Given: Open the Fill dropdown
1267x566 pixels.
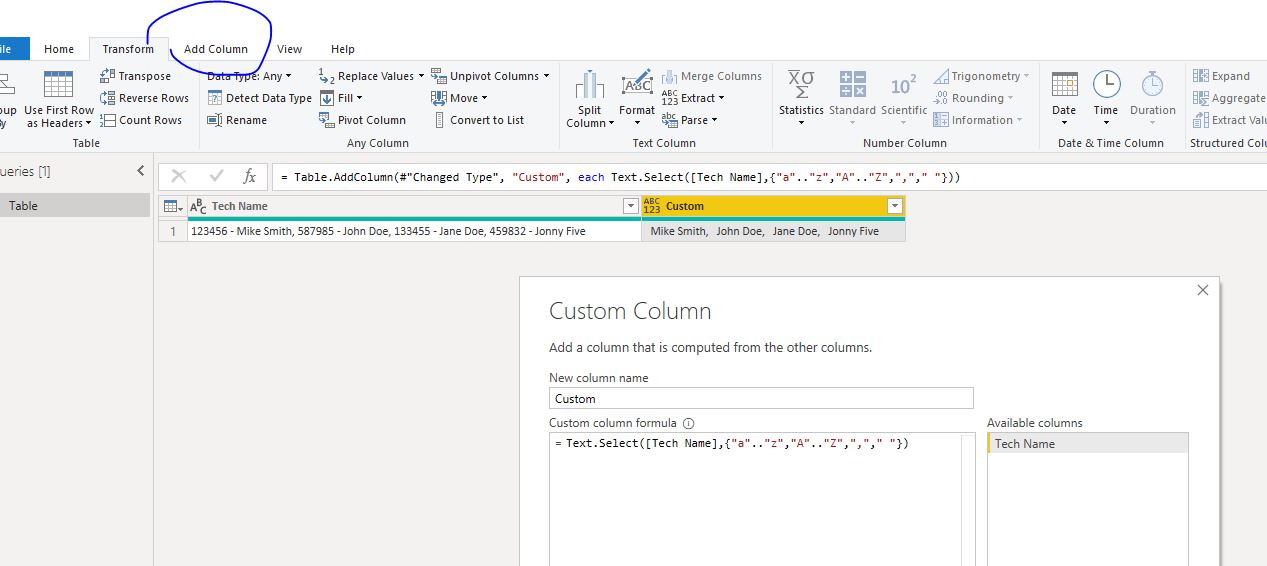Looking at the screenshot, I should pyautogui.click(x=340, y=98).
